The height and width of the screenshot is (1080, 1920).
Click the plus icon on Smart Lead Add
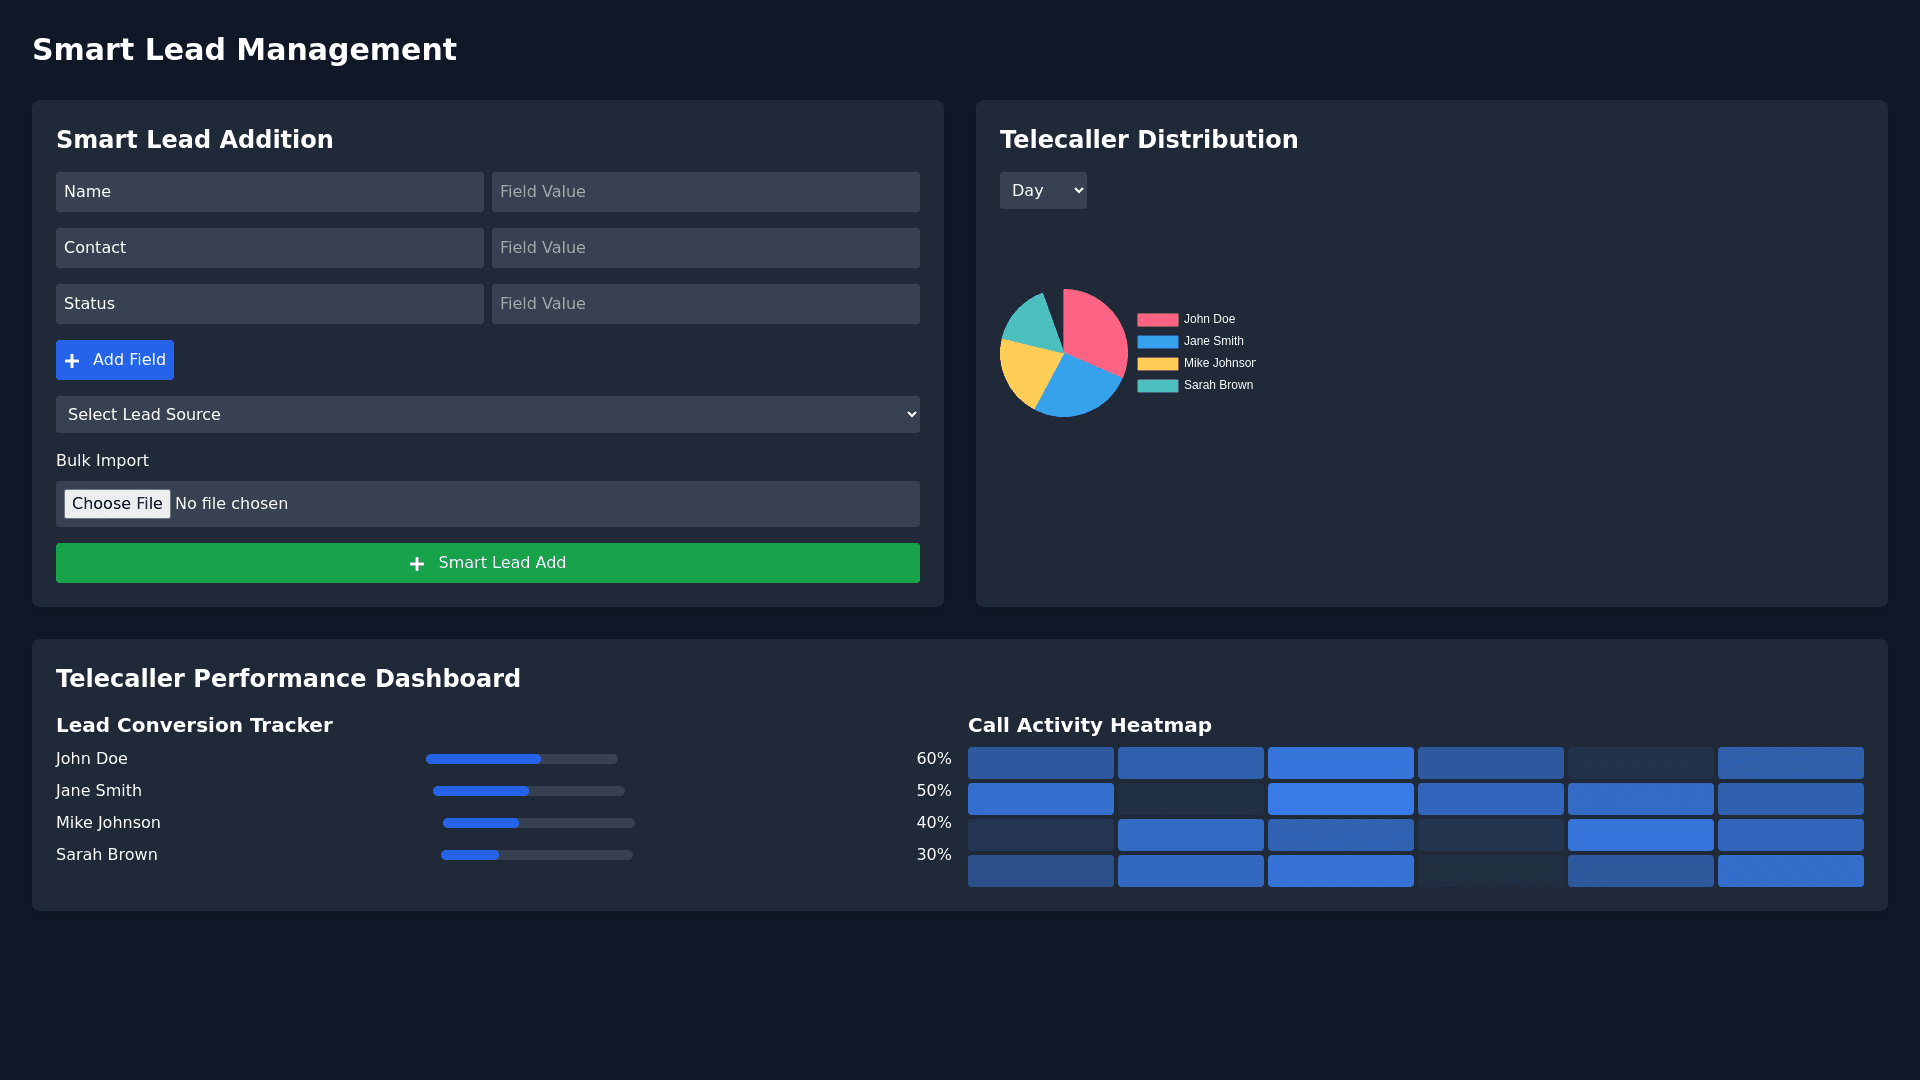(x=417, y=564)
